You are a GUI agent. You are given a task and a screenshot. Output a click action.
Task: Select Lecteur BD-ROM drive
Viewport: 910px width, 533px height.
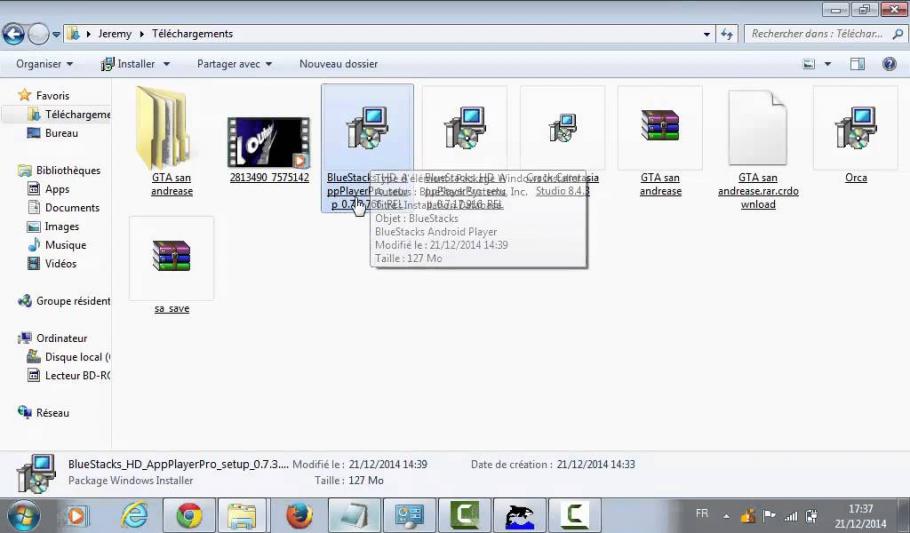pos(69,376)
